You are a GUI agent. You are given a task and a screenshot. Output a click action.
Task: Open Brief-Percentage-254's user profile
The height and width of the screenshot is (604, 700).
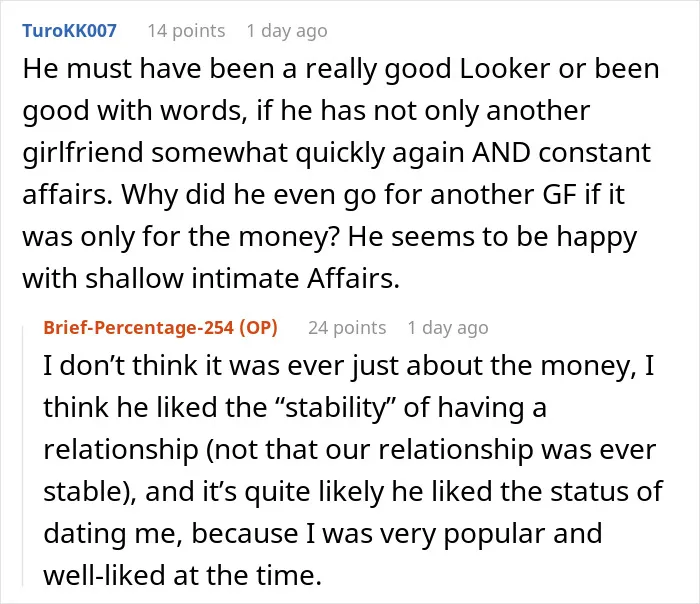(138, 328)
